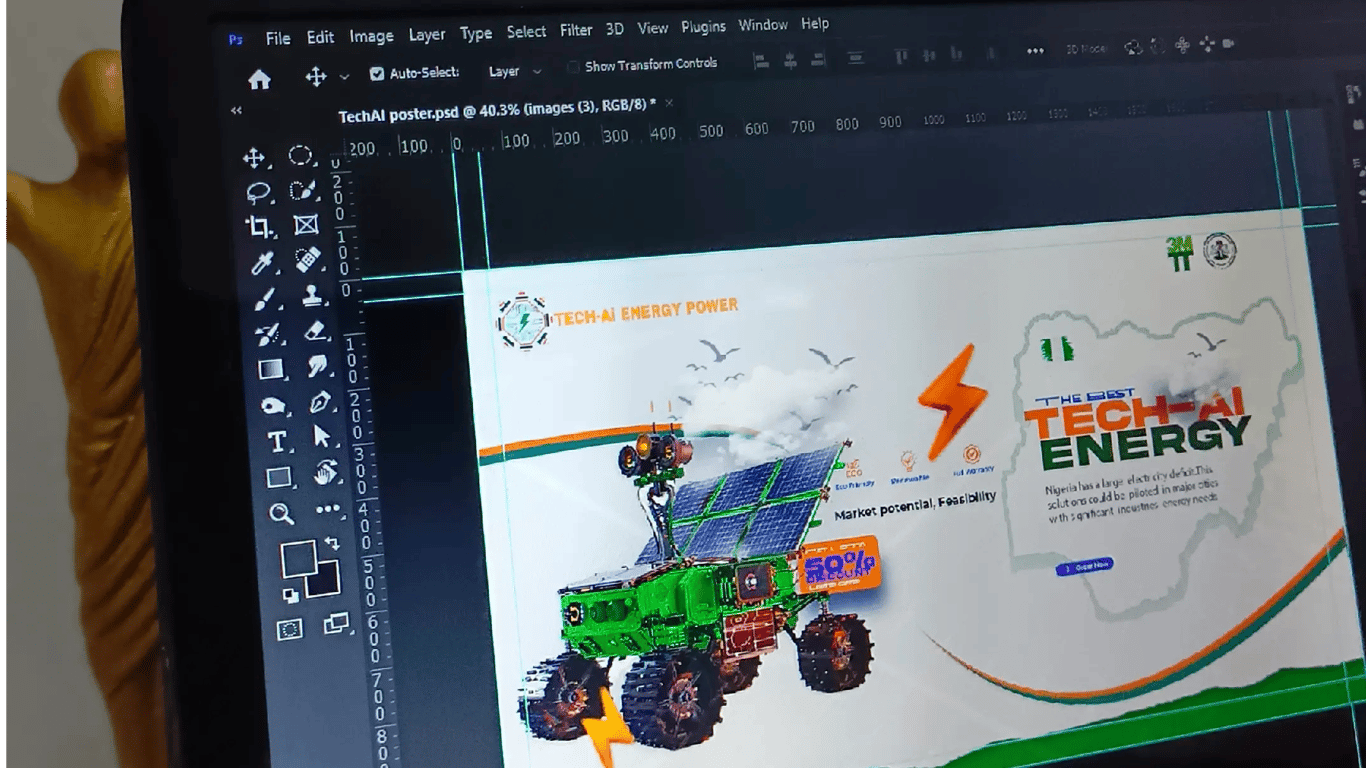This screenshot has height=768, width=1366.
Task: Open the Auto-Select Layer dropdown
Action: 516,71
